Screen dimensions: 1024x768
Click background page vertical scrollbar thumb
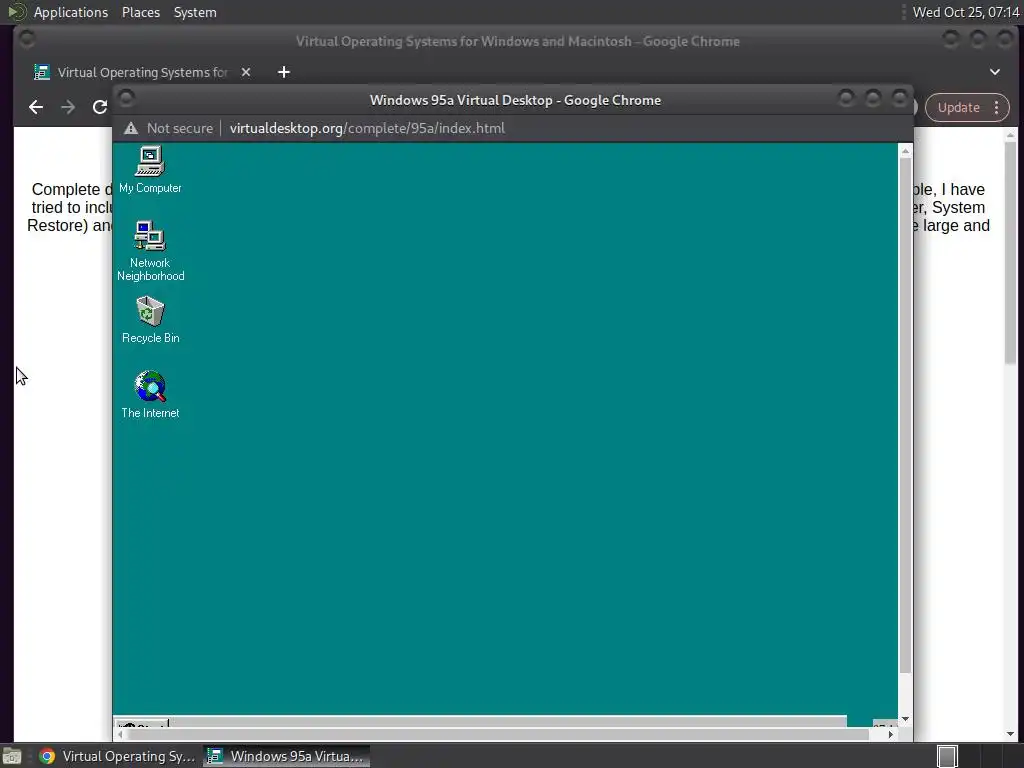[x=1010, y=253]
